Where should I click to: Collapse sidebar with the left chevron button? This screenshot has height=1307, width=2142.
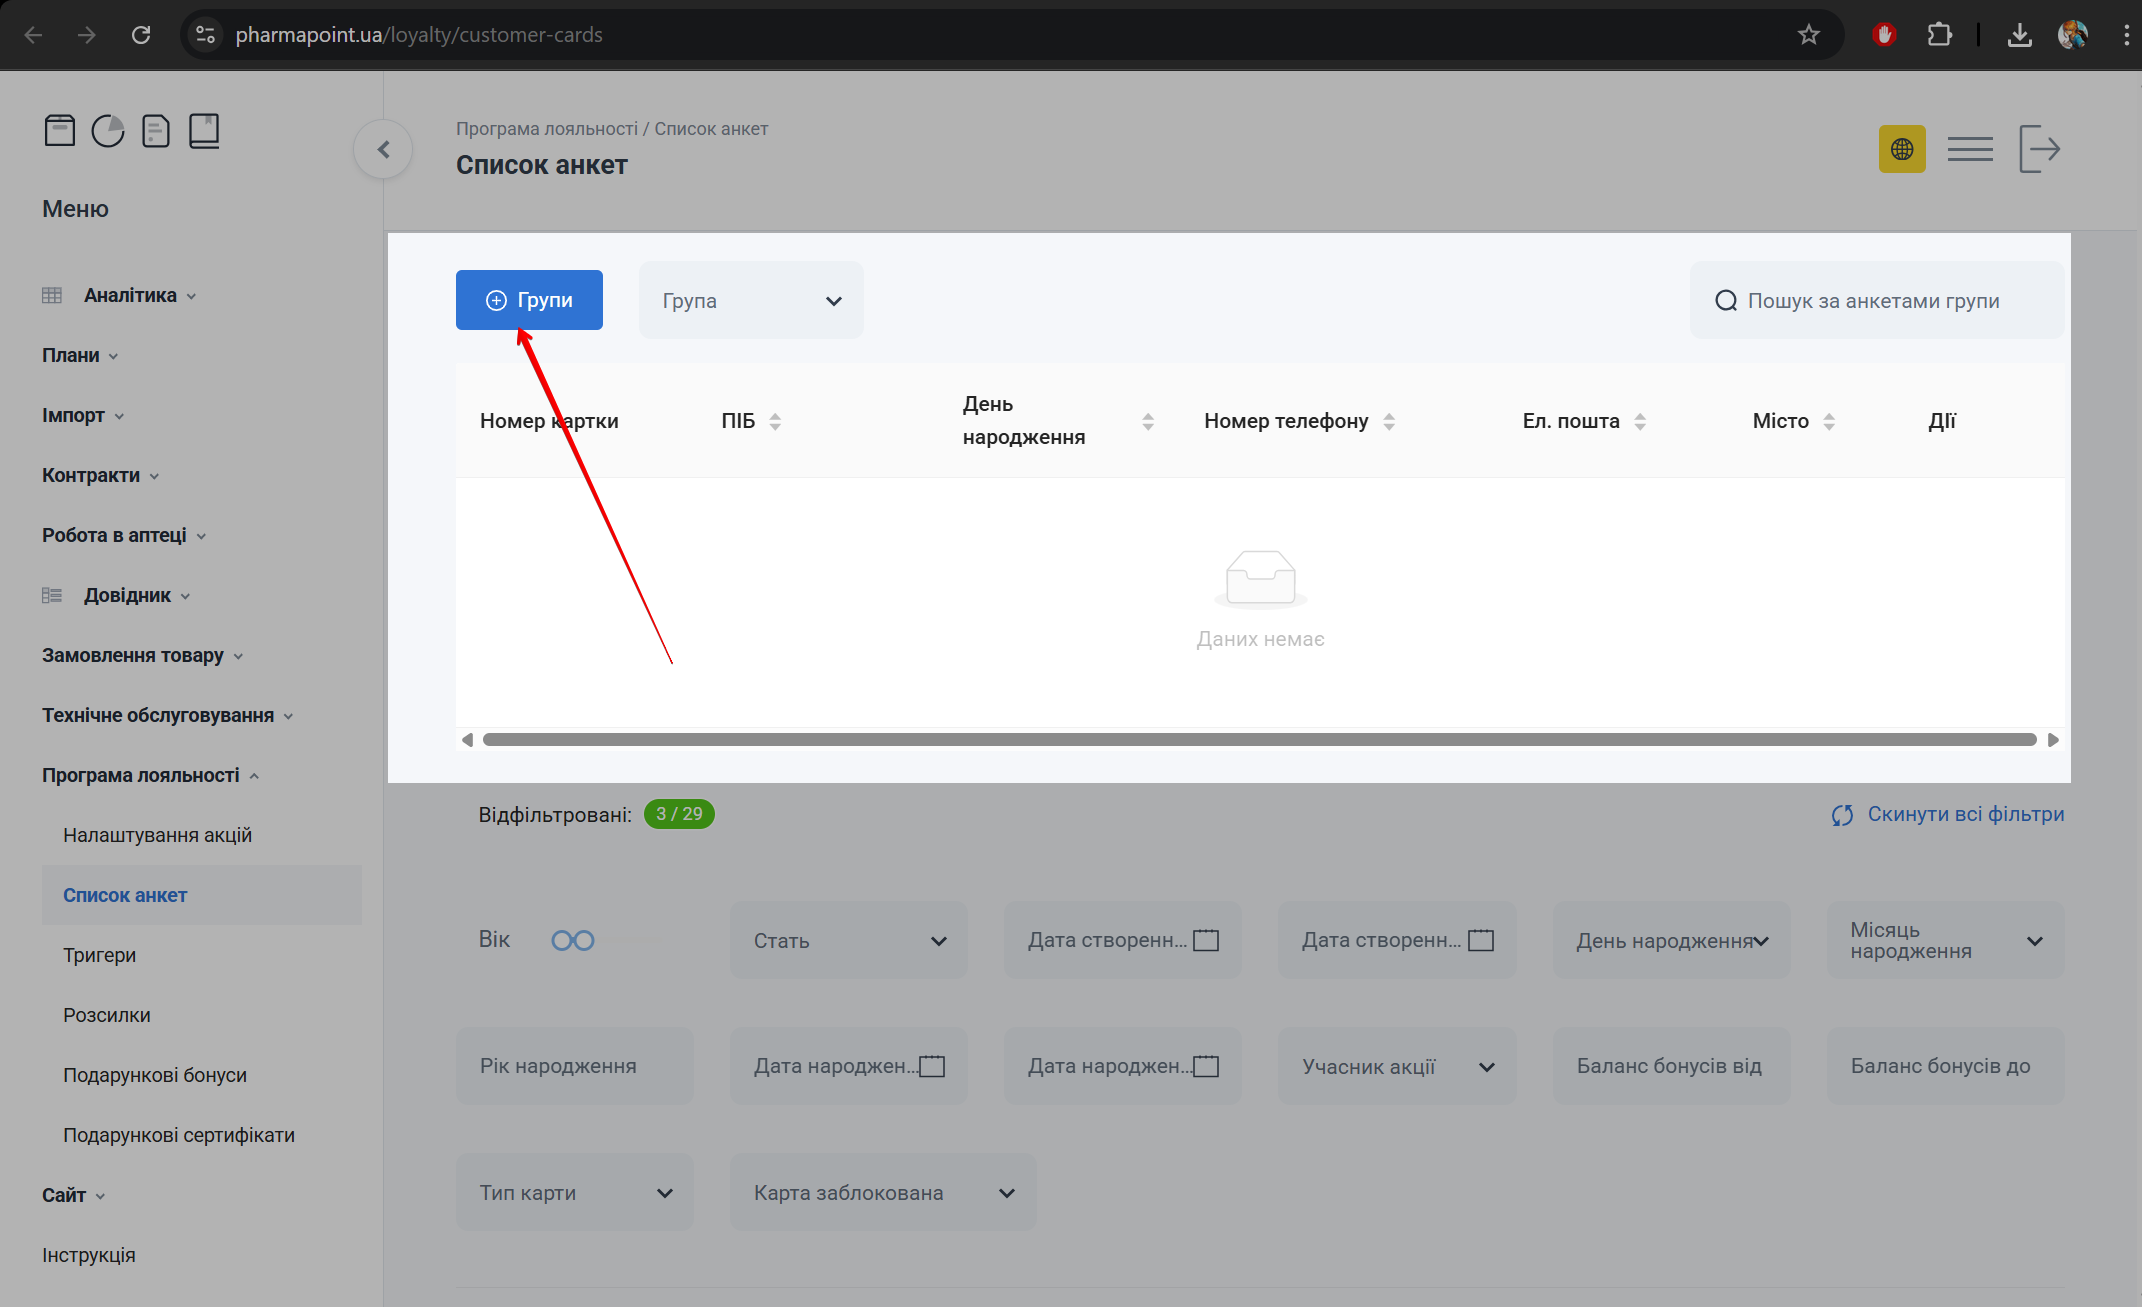(384, 150)
